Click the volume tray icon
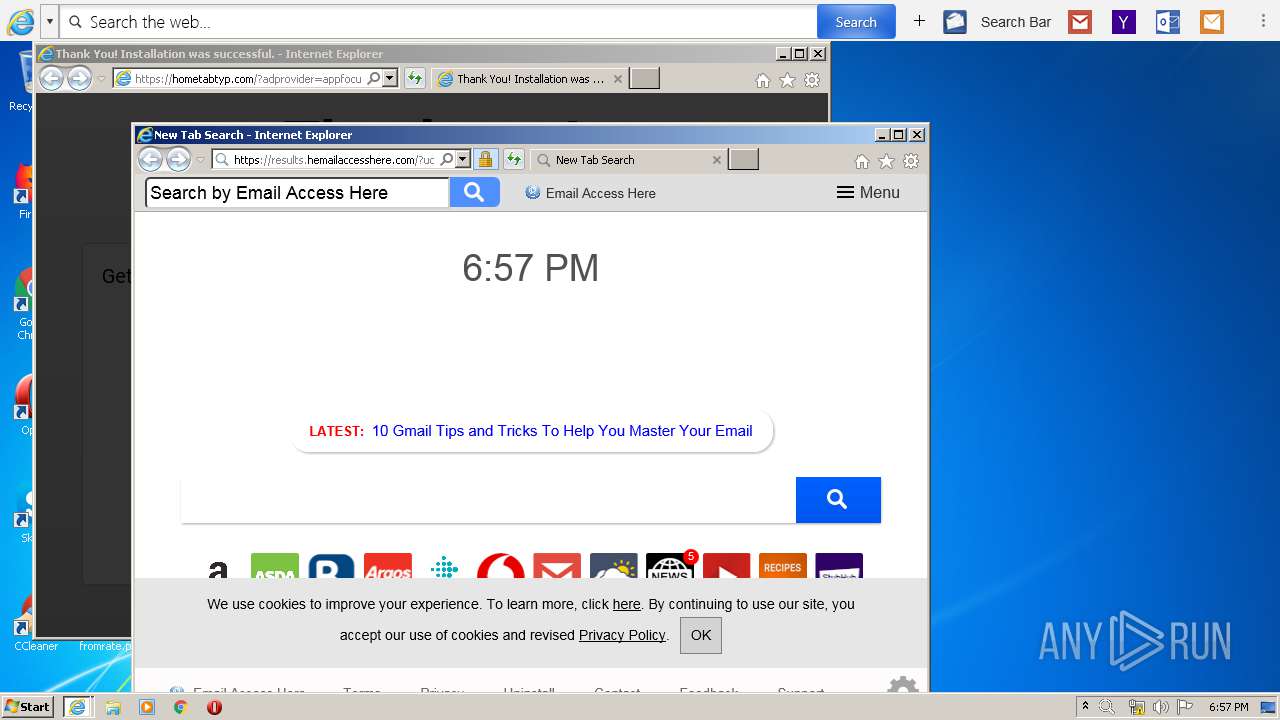 pos(1161,707)
